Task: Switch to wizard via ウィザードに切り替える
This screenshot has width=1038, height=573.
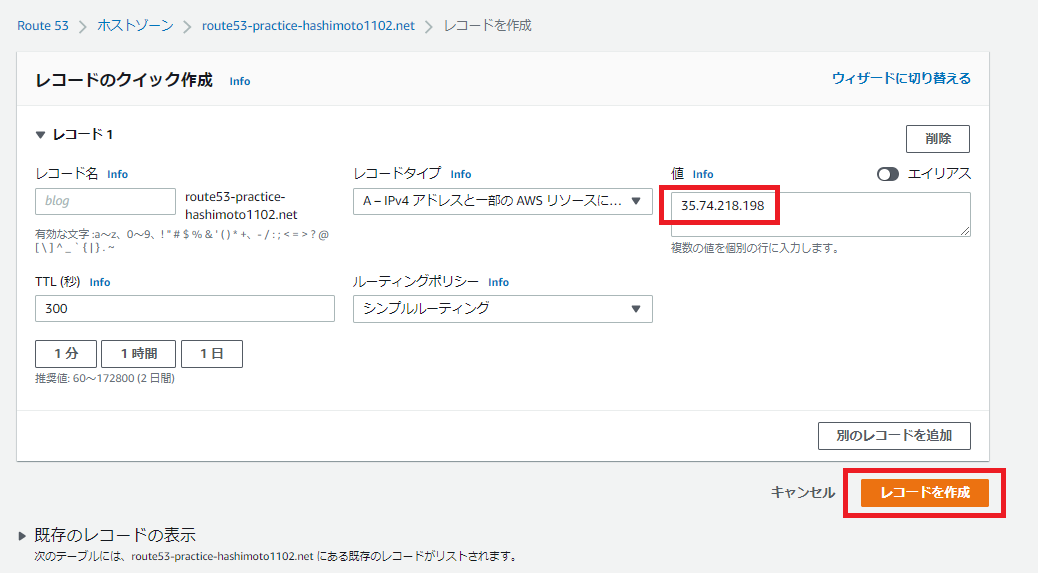Action: tap(901, 78)
